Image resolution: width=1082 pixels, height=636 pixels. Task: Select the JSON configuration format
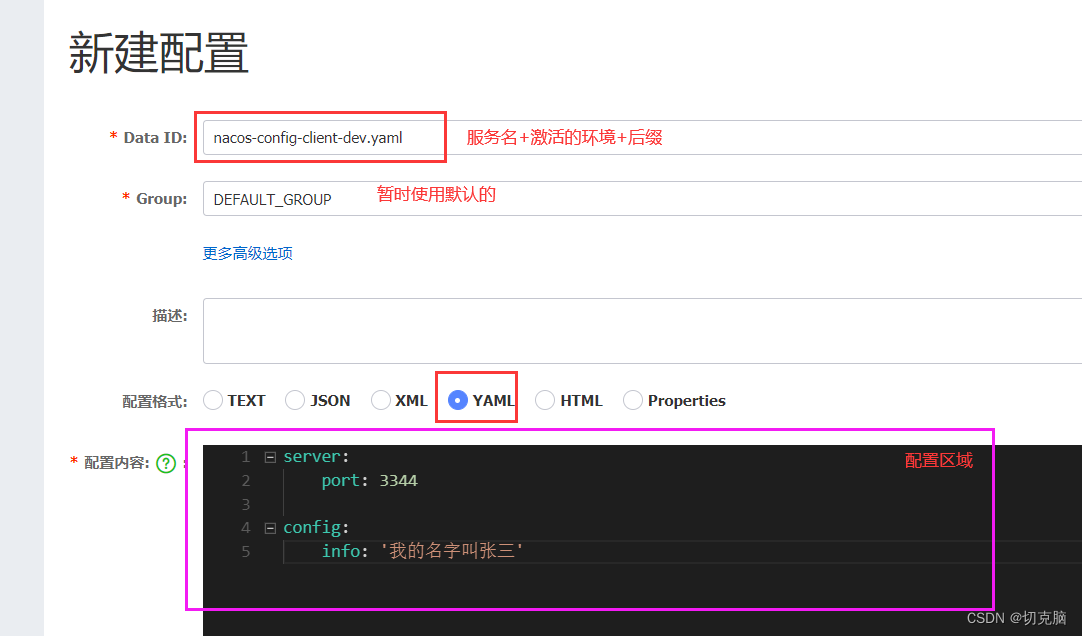295,399
